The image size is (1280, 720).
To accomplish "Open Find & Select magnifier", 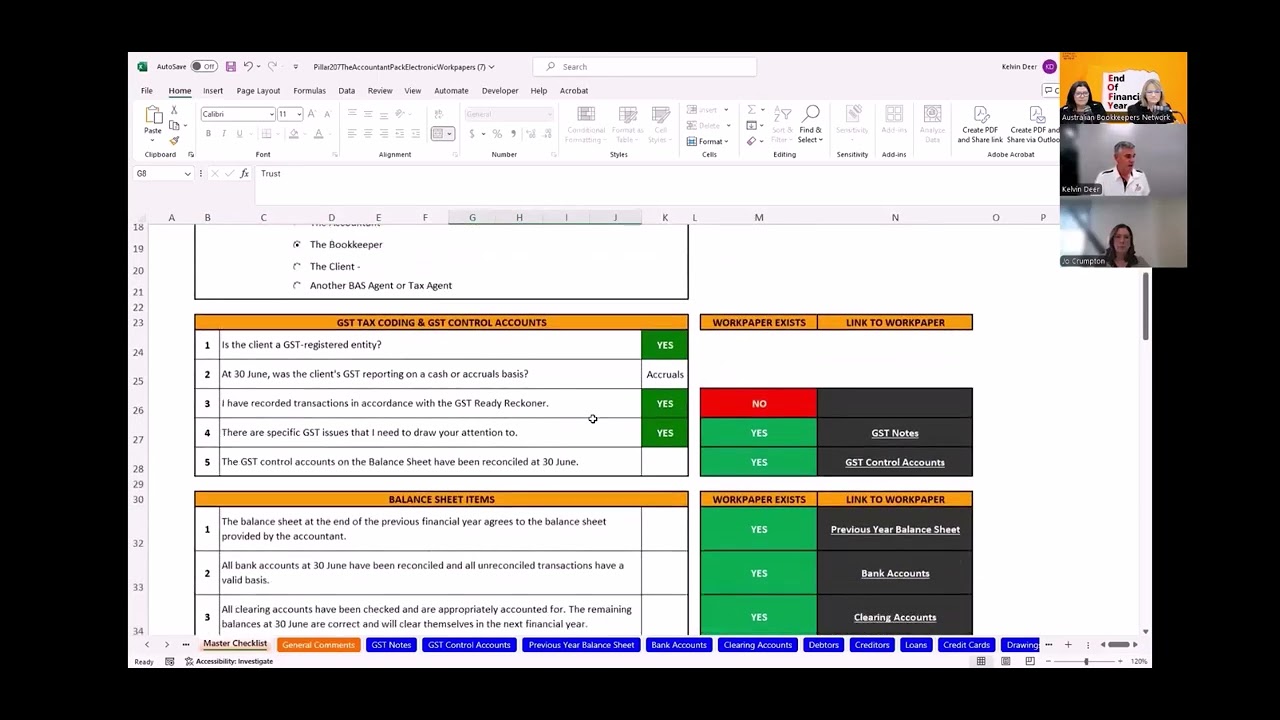I will (x=811, y=125).
